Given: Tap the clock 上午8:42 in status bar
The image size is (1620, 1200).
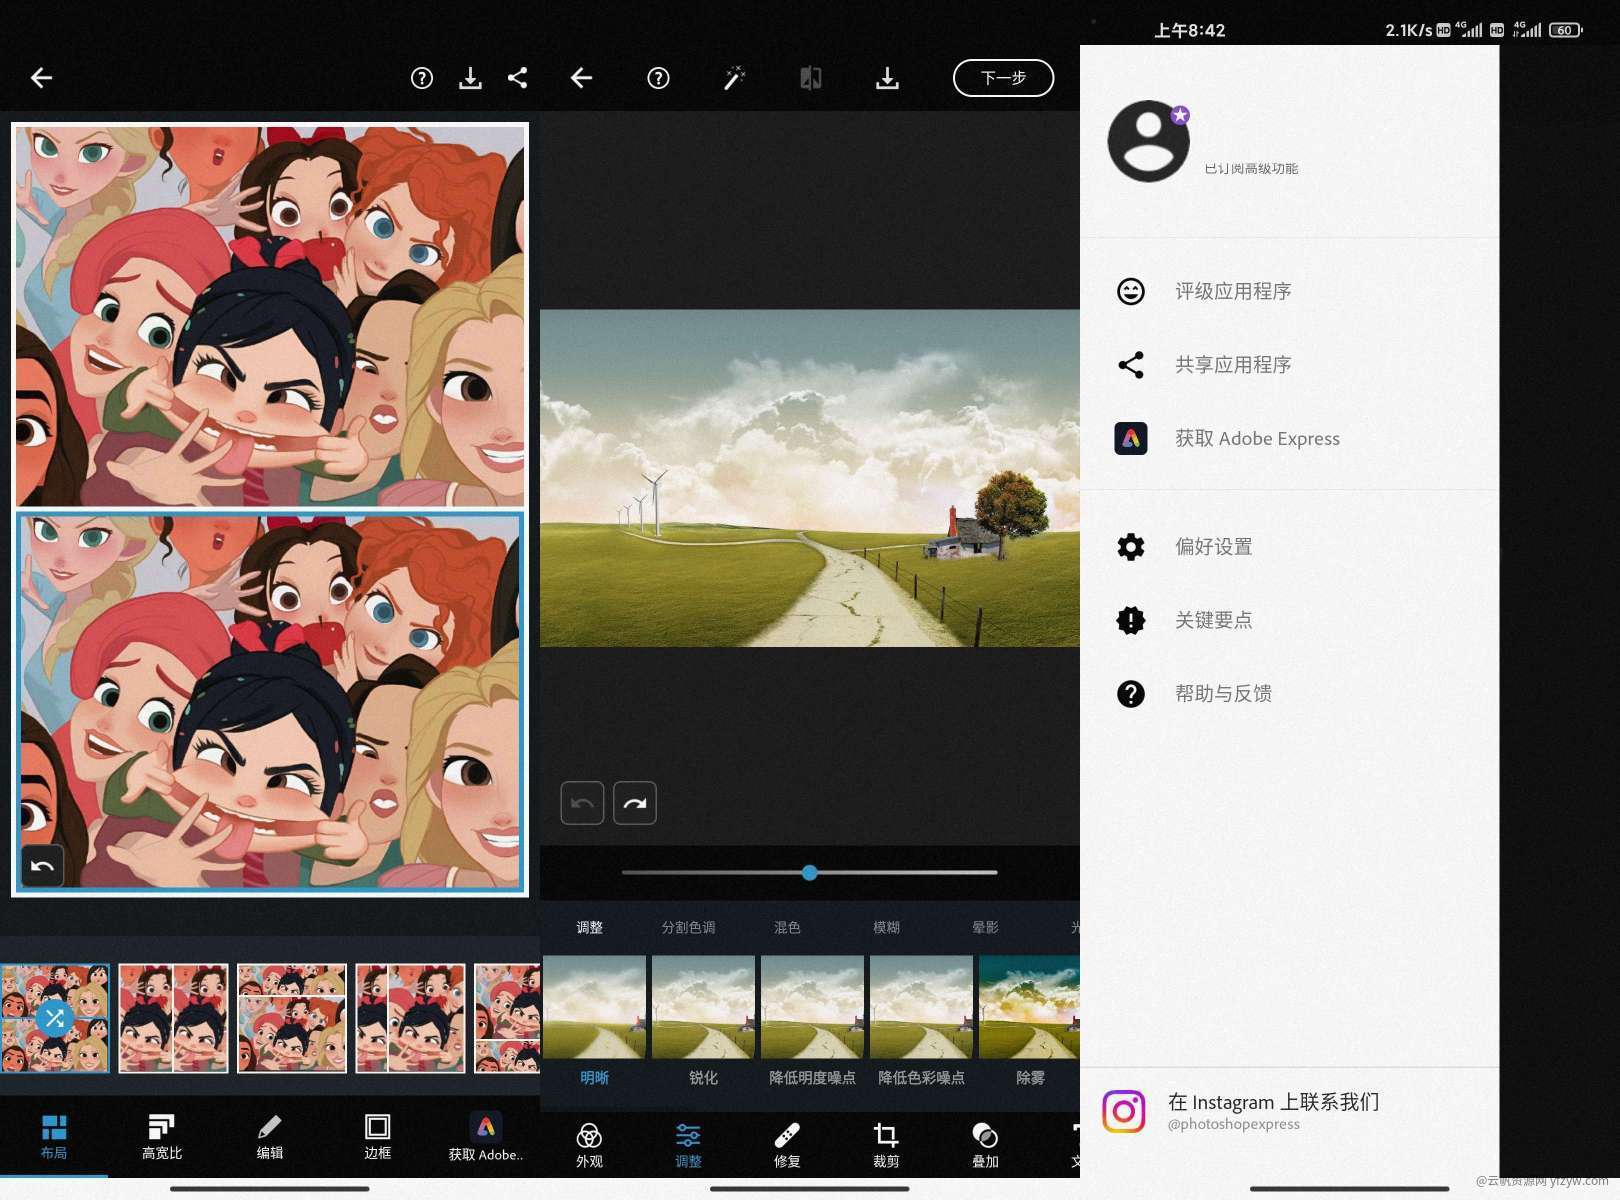Looking at the screenshot, I should click(1189, 30).
